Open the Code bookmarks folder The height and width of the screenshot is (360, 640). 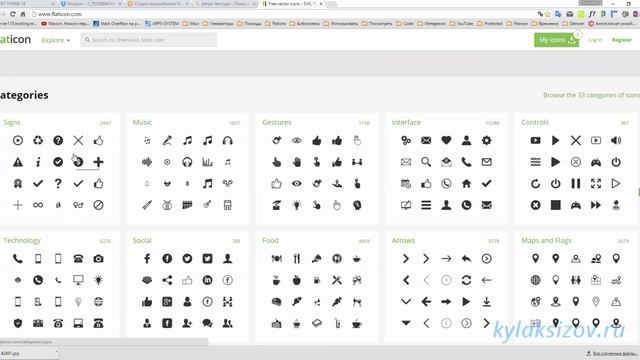coord(404,24)
